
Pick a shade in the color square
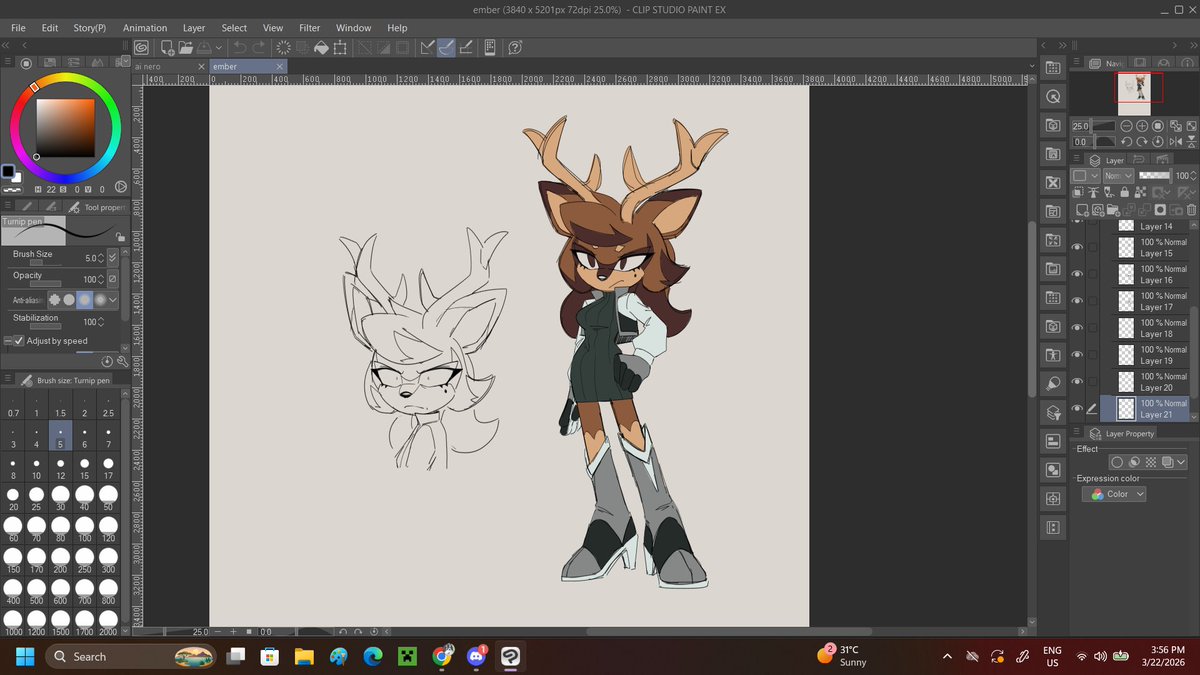(x=66, y=128)
